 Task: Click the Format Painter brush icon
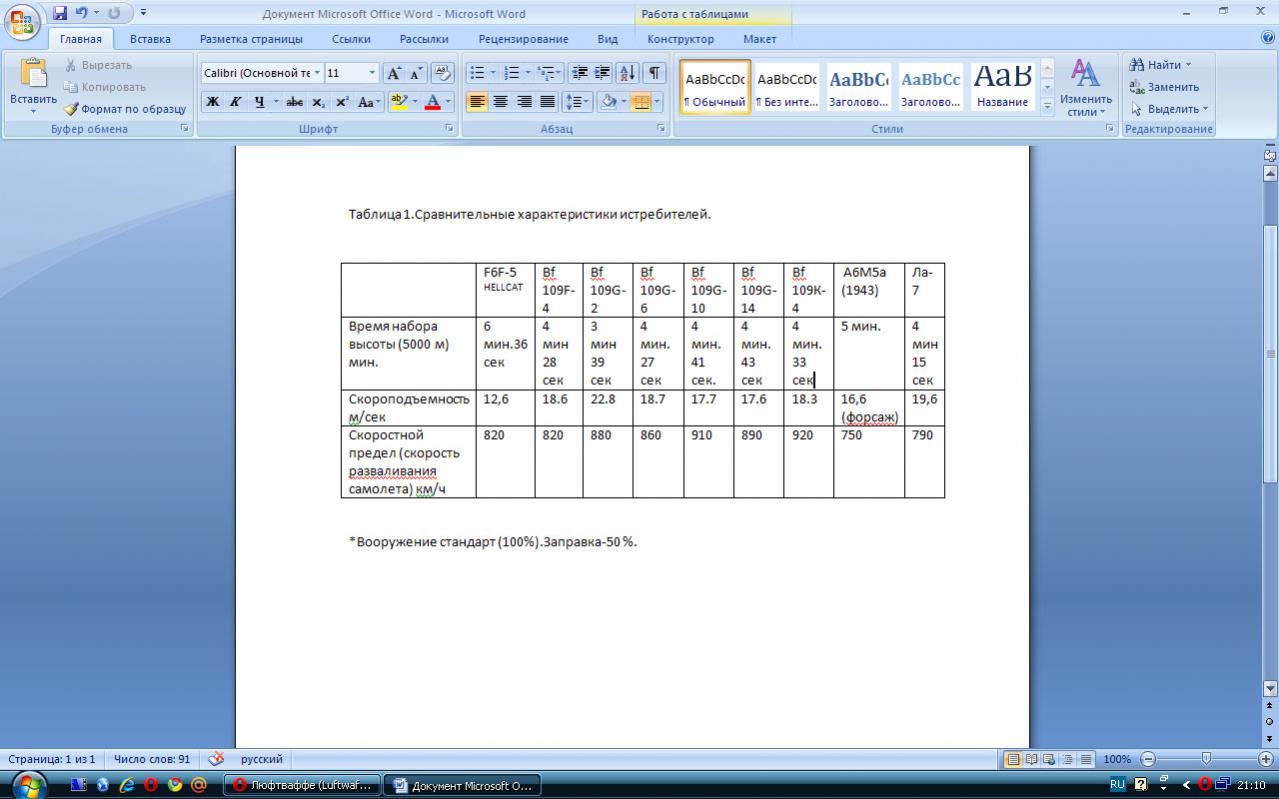71,109
